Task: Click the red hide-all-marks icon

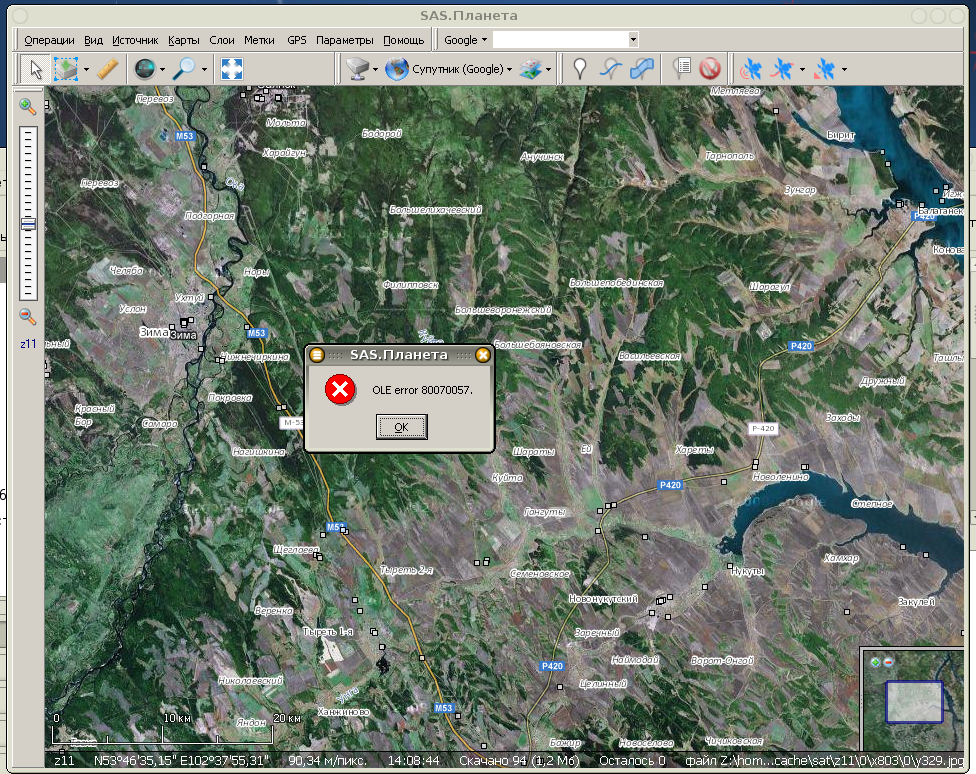Action: 710,69
